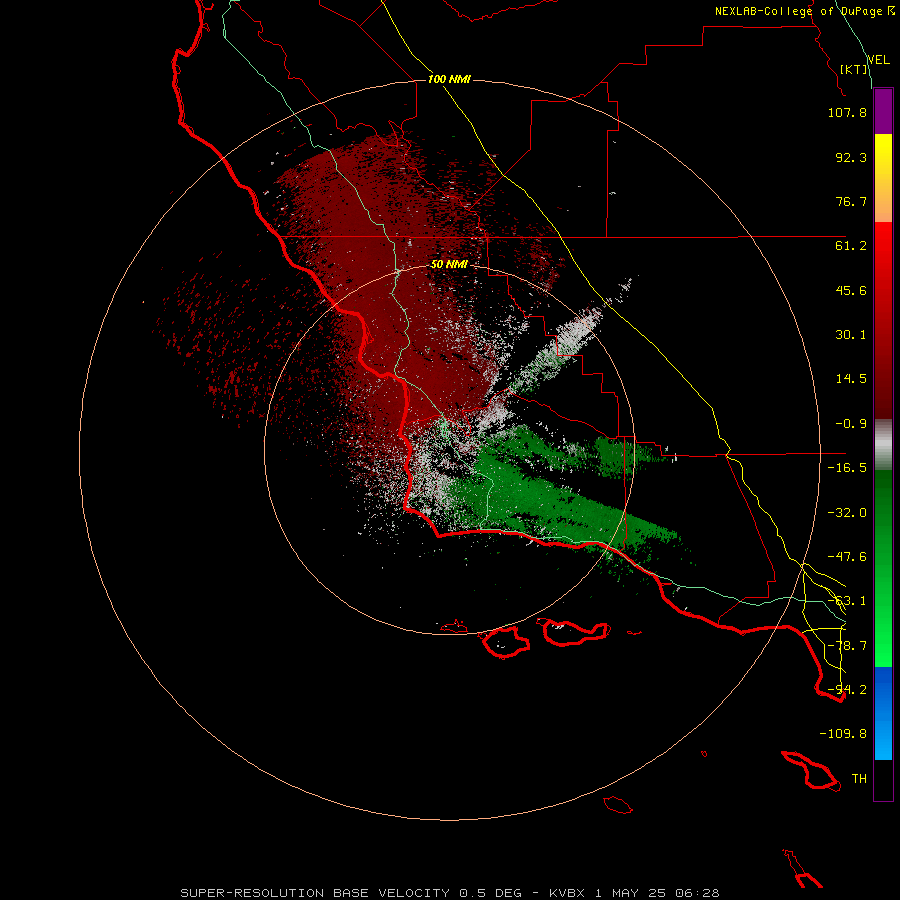The height and width of the screenshot is (900, 900).
Task: Click the TH label on the legend
Action: point(859,779)
